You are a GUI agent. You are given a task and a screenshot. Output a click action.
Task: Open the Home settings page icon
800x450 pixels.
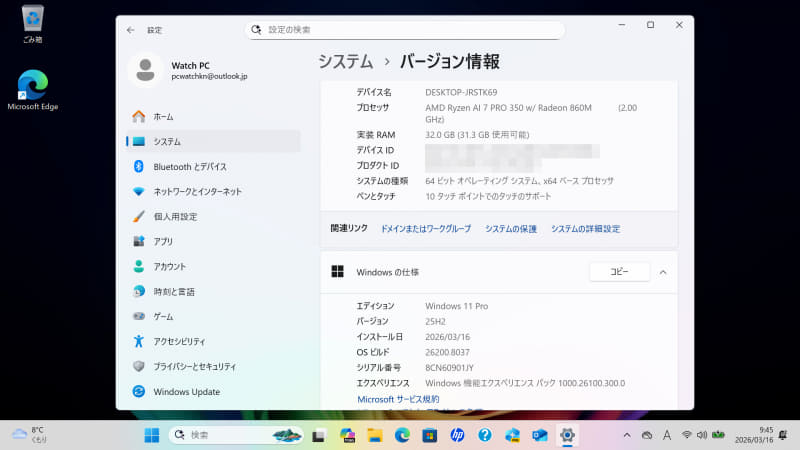139,117
